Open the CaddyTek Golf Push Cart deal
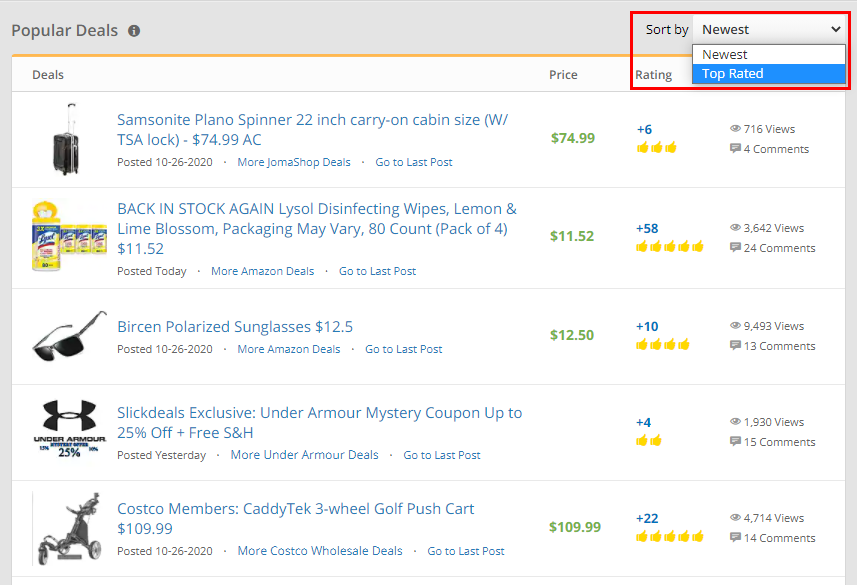 tap(296, 518)
